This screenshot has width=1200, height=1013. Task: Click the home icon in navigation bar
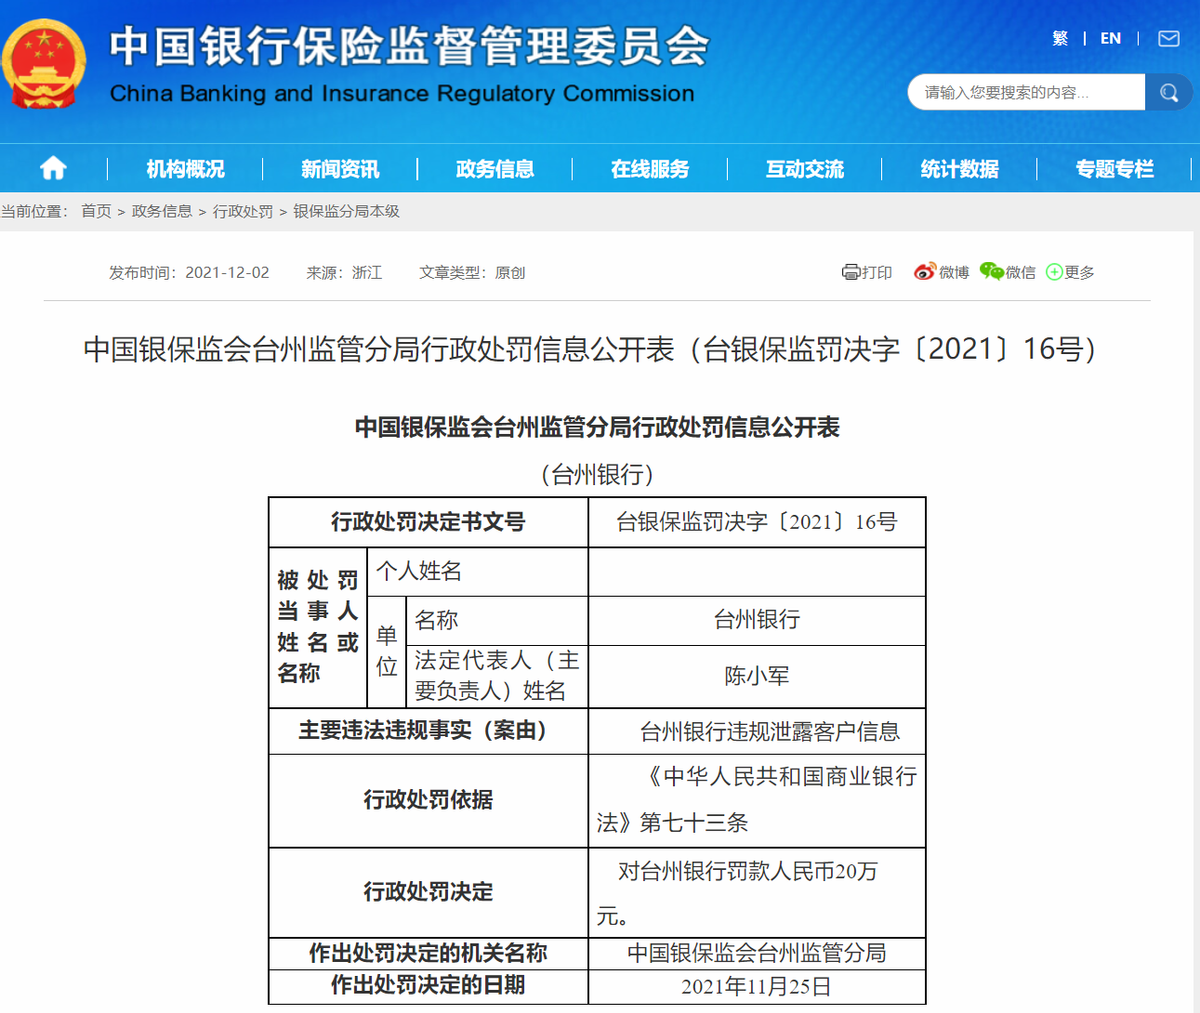[53, 168]
